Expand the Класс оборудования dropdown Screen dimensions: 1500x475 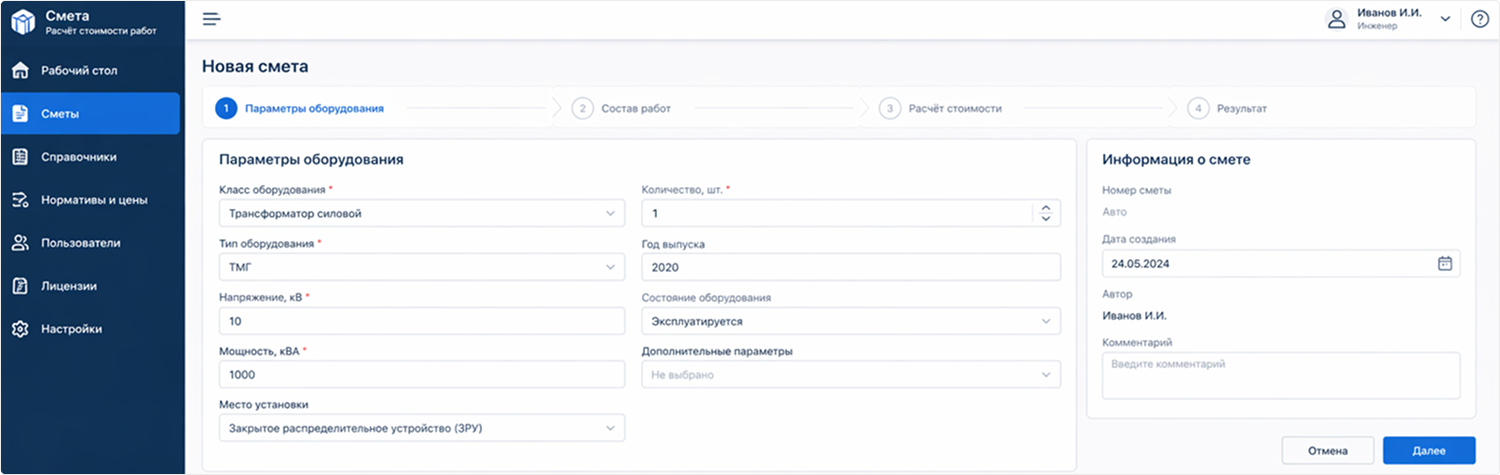coord(421,213)
